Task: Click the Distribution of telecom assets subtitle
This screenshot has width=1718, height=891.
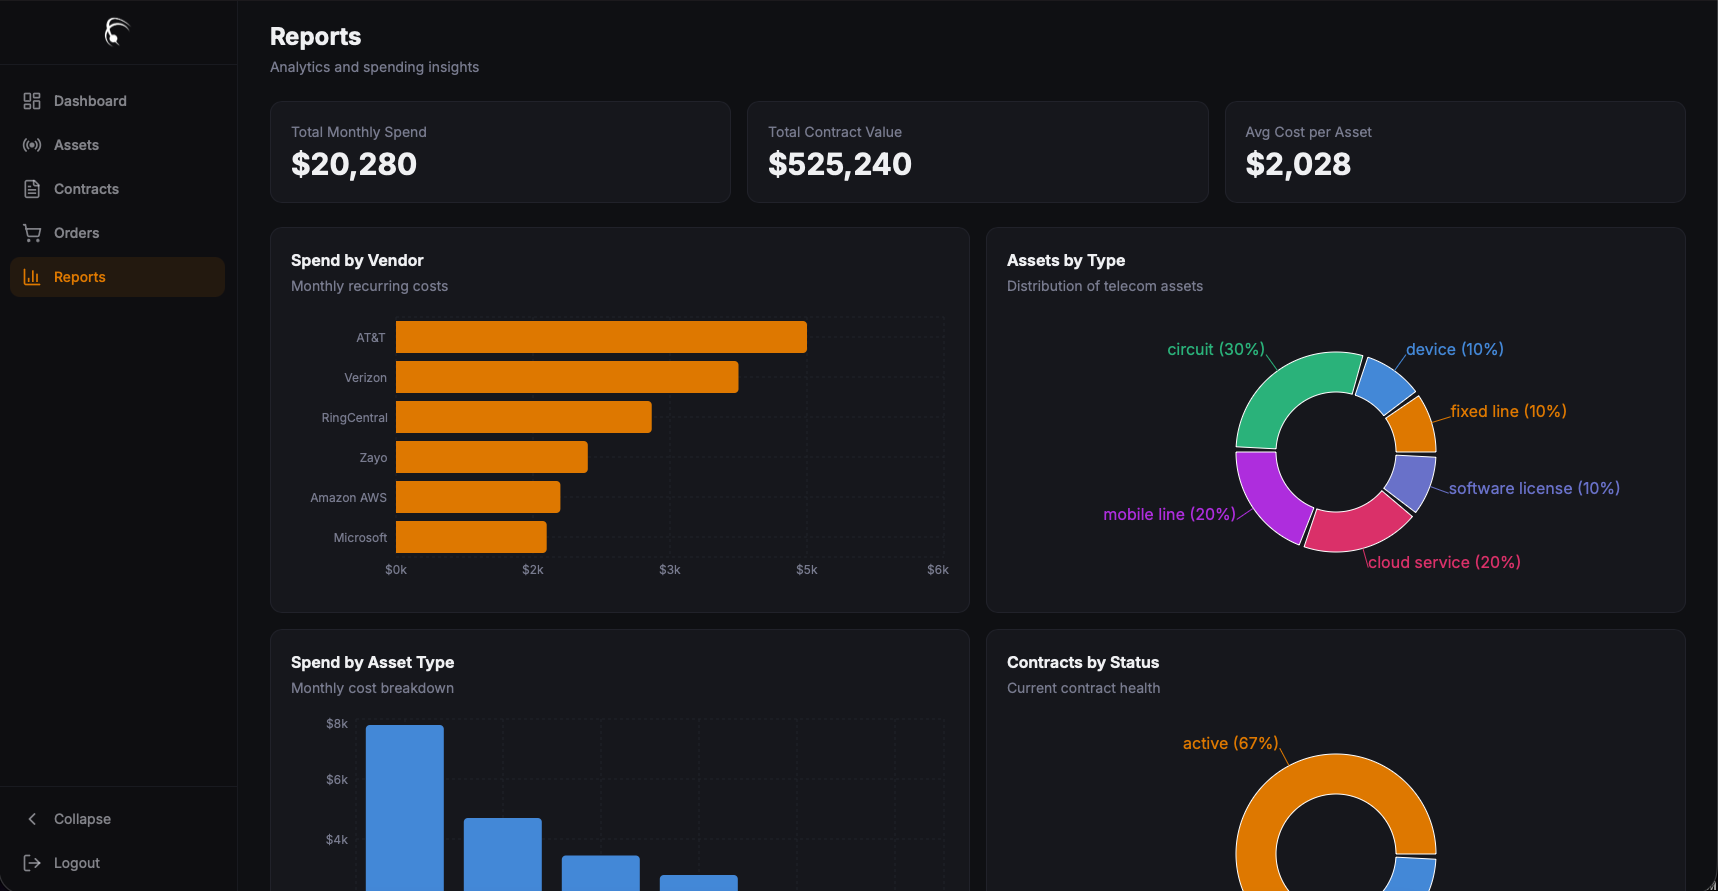Action: 1105,286
